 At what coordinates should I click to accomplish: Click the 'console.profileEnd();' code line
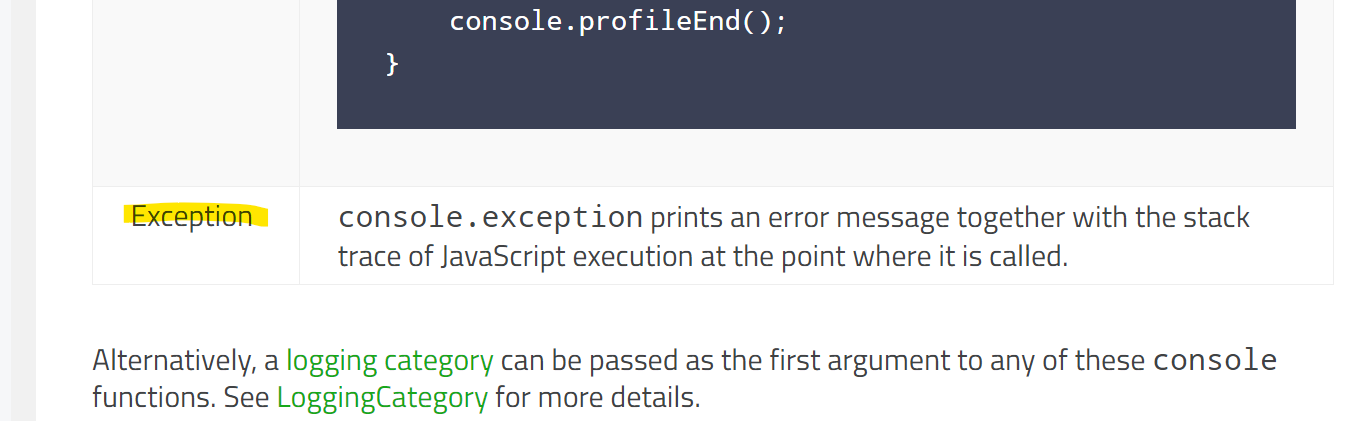pyautogui.click(x=618, y=21)
